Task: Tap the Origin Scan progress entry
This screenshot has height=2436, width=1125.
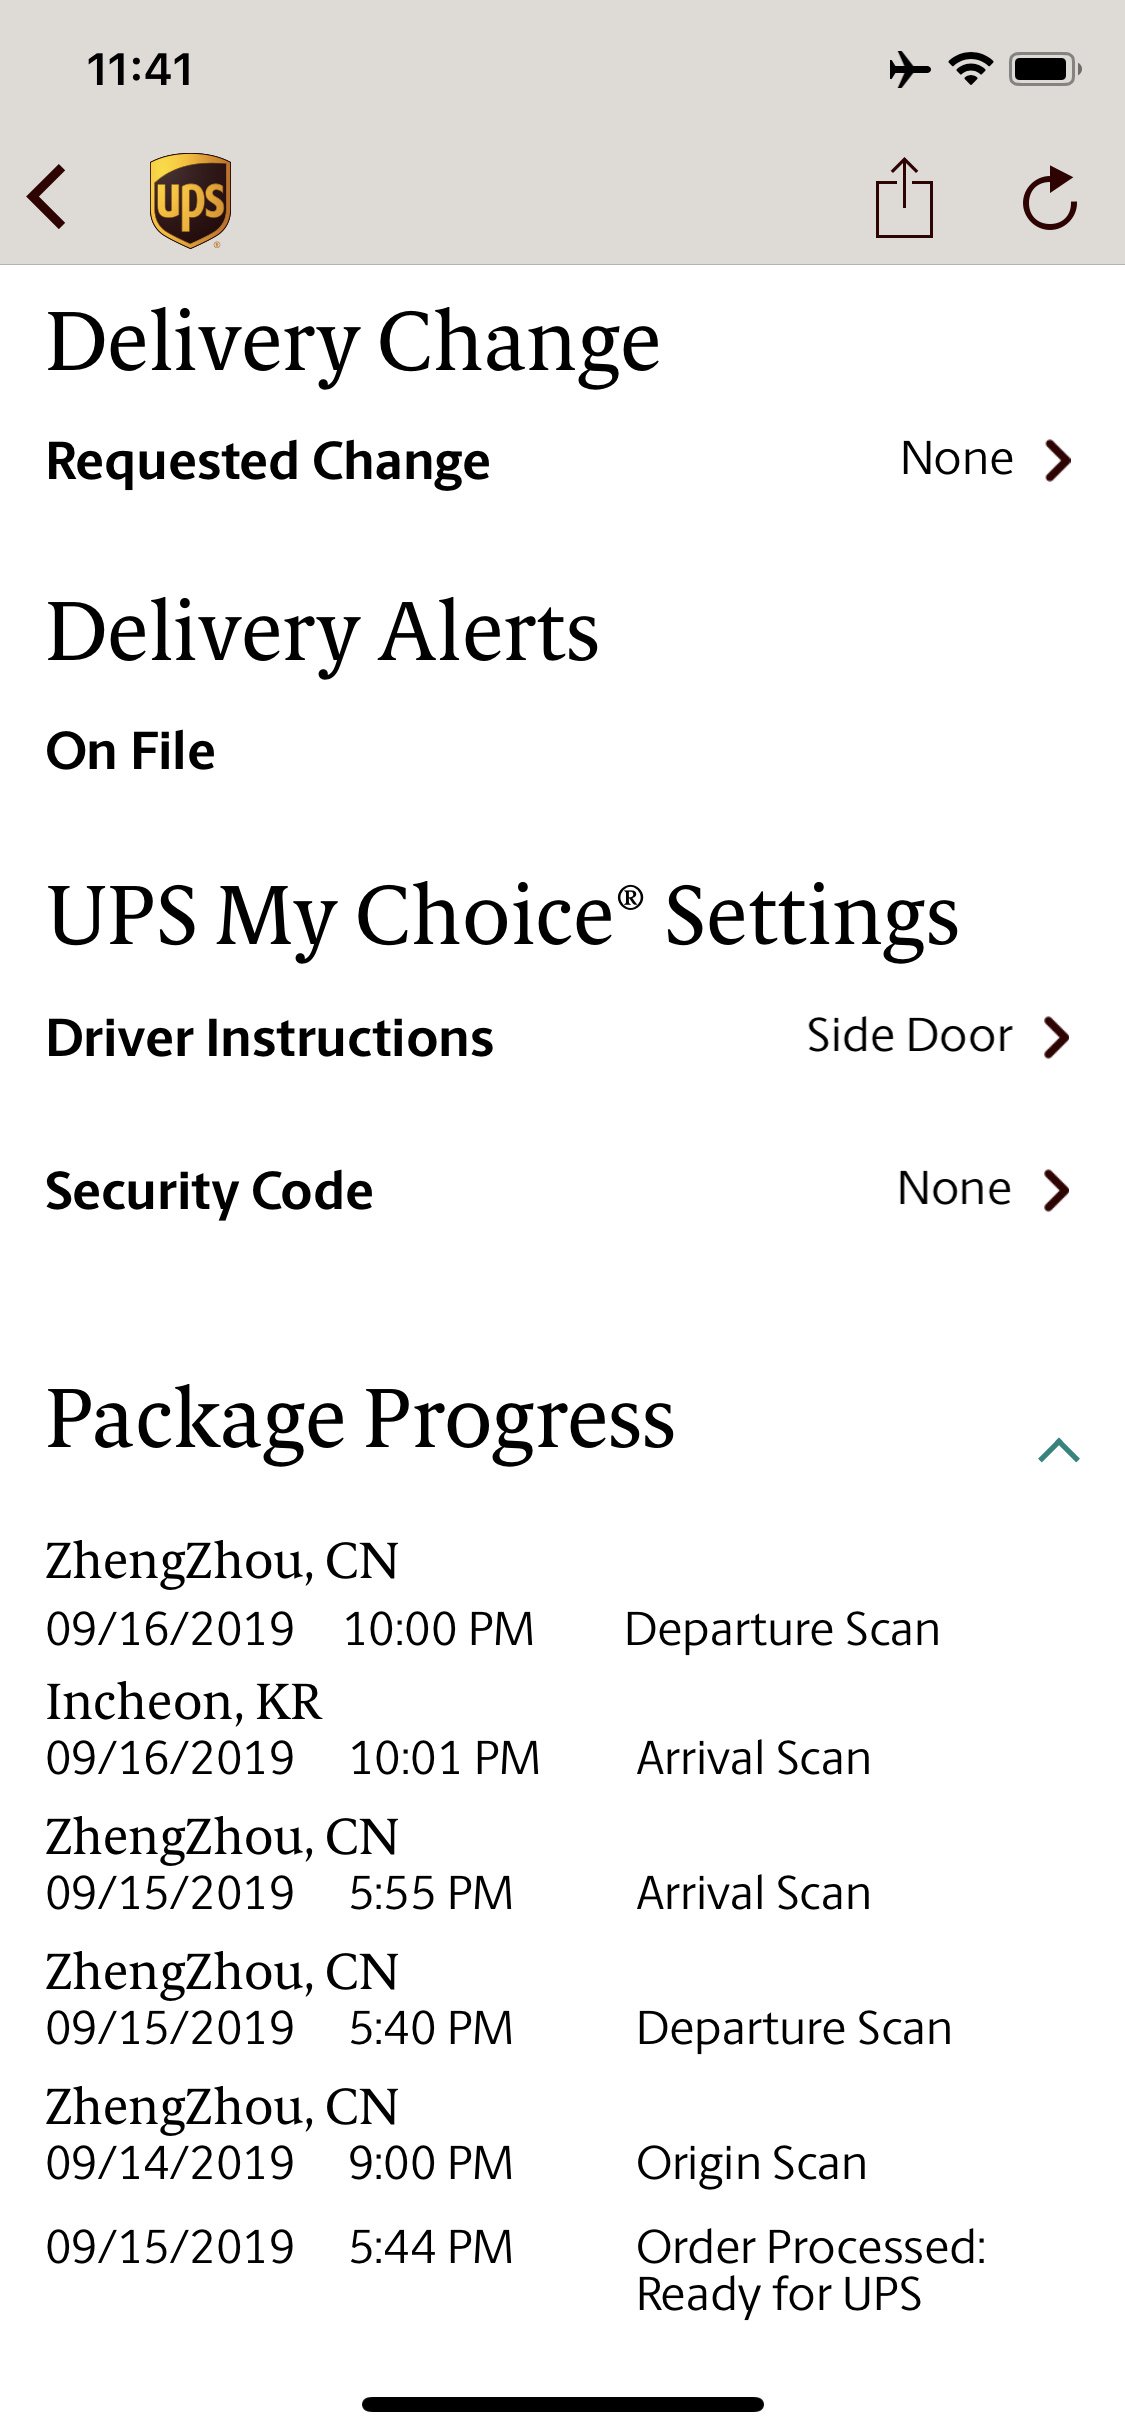Action: click(750, 2163)
